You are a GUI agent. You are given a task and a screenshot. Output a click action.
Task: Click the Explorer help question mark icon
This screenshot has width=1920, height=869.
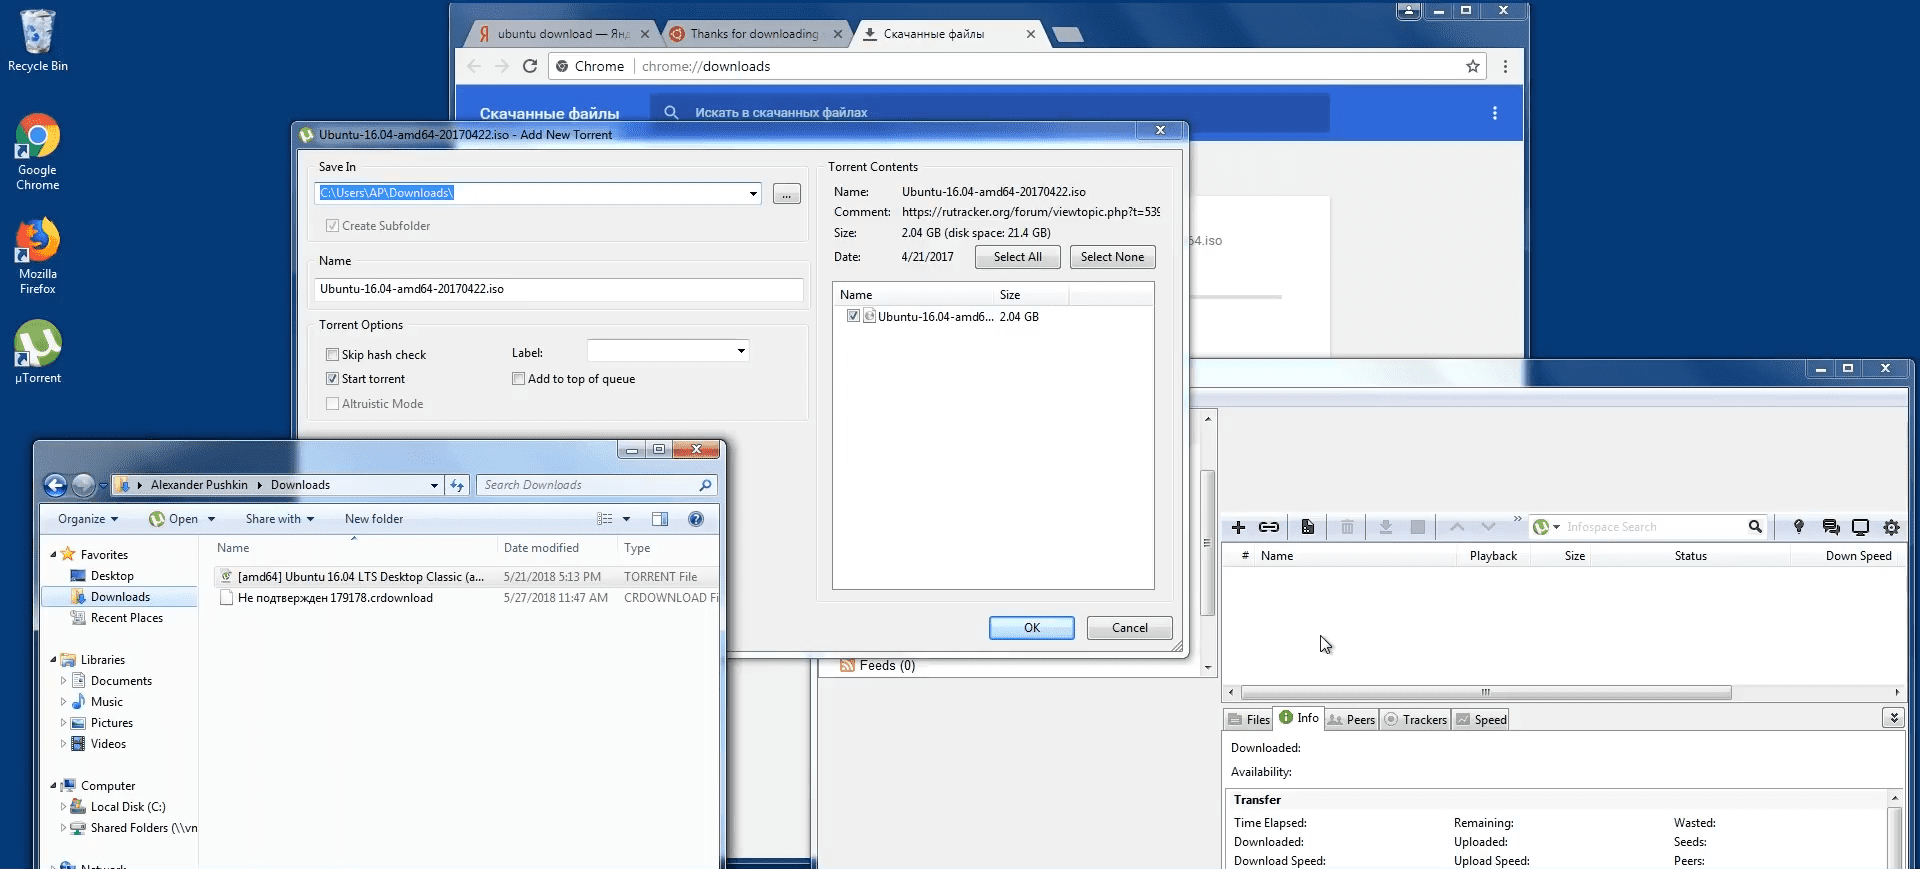[x=696, y=519]
